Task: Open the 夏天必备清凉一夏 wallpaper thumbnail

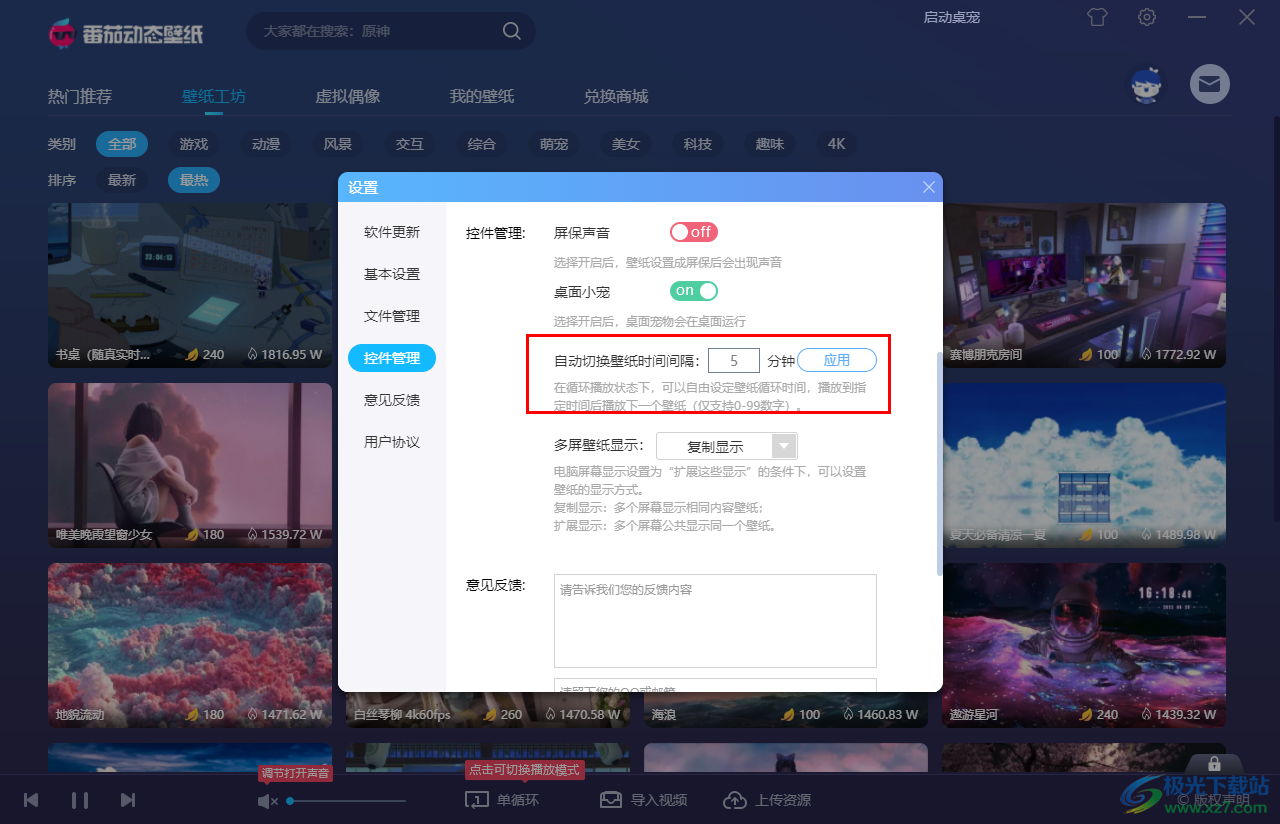Action: 1084,465
